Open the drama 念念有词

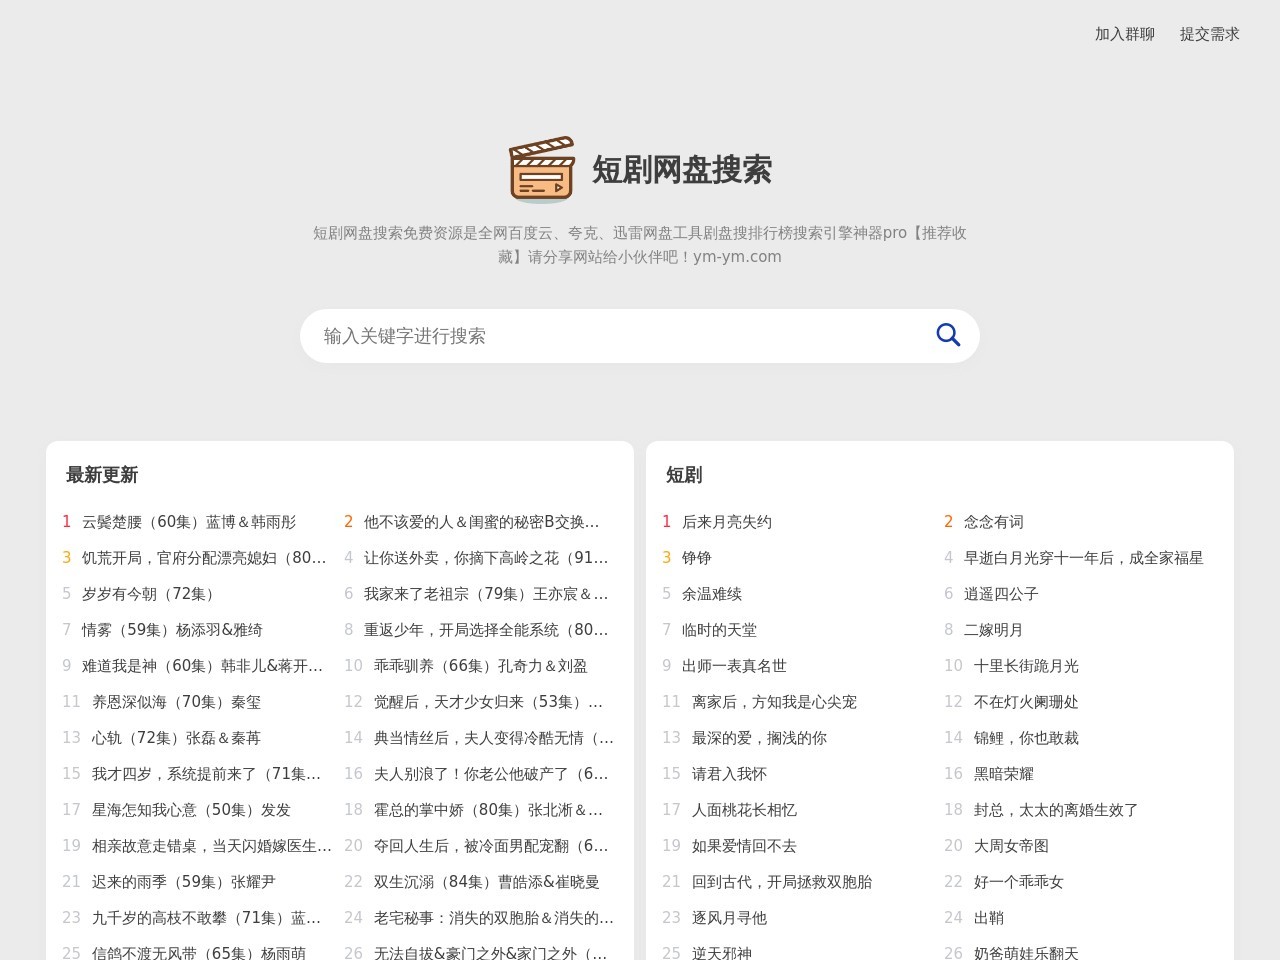(992, 521)
